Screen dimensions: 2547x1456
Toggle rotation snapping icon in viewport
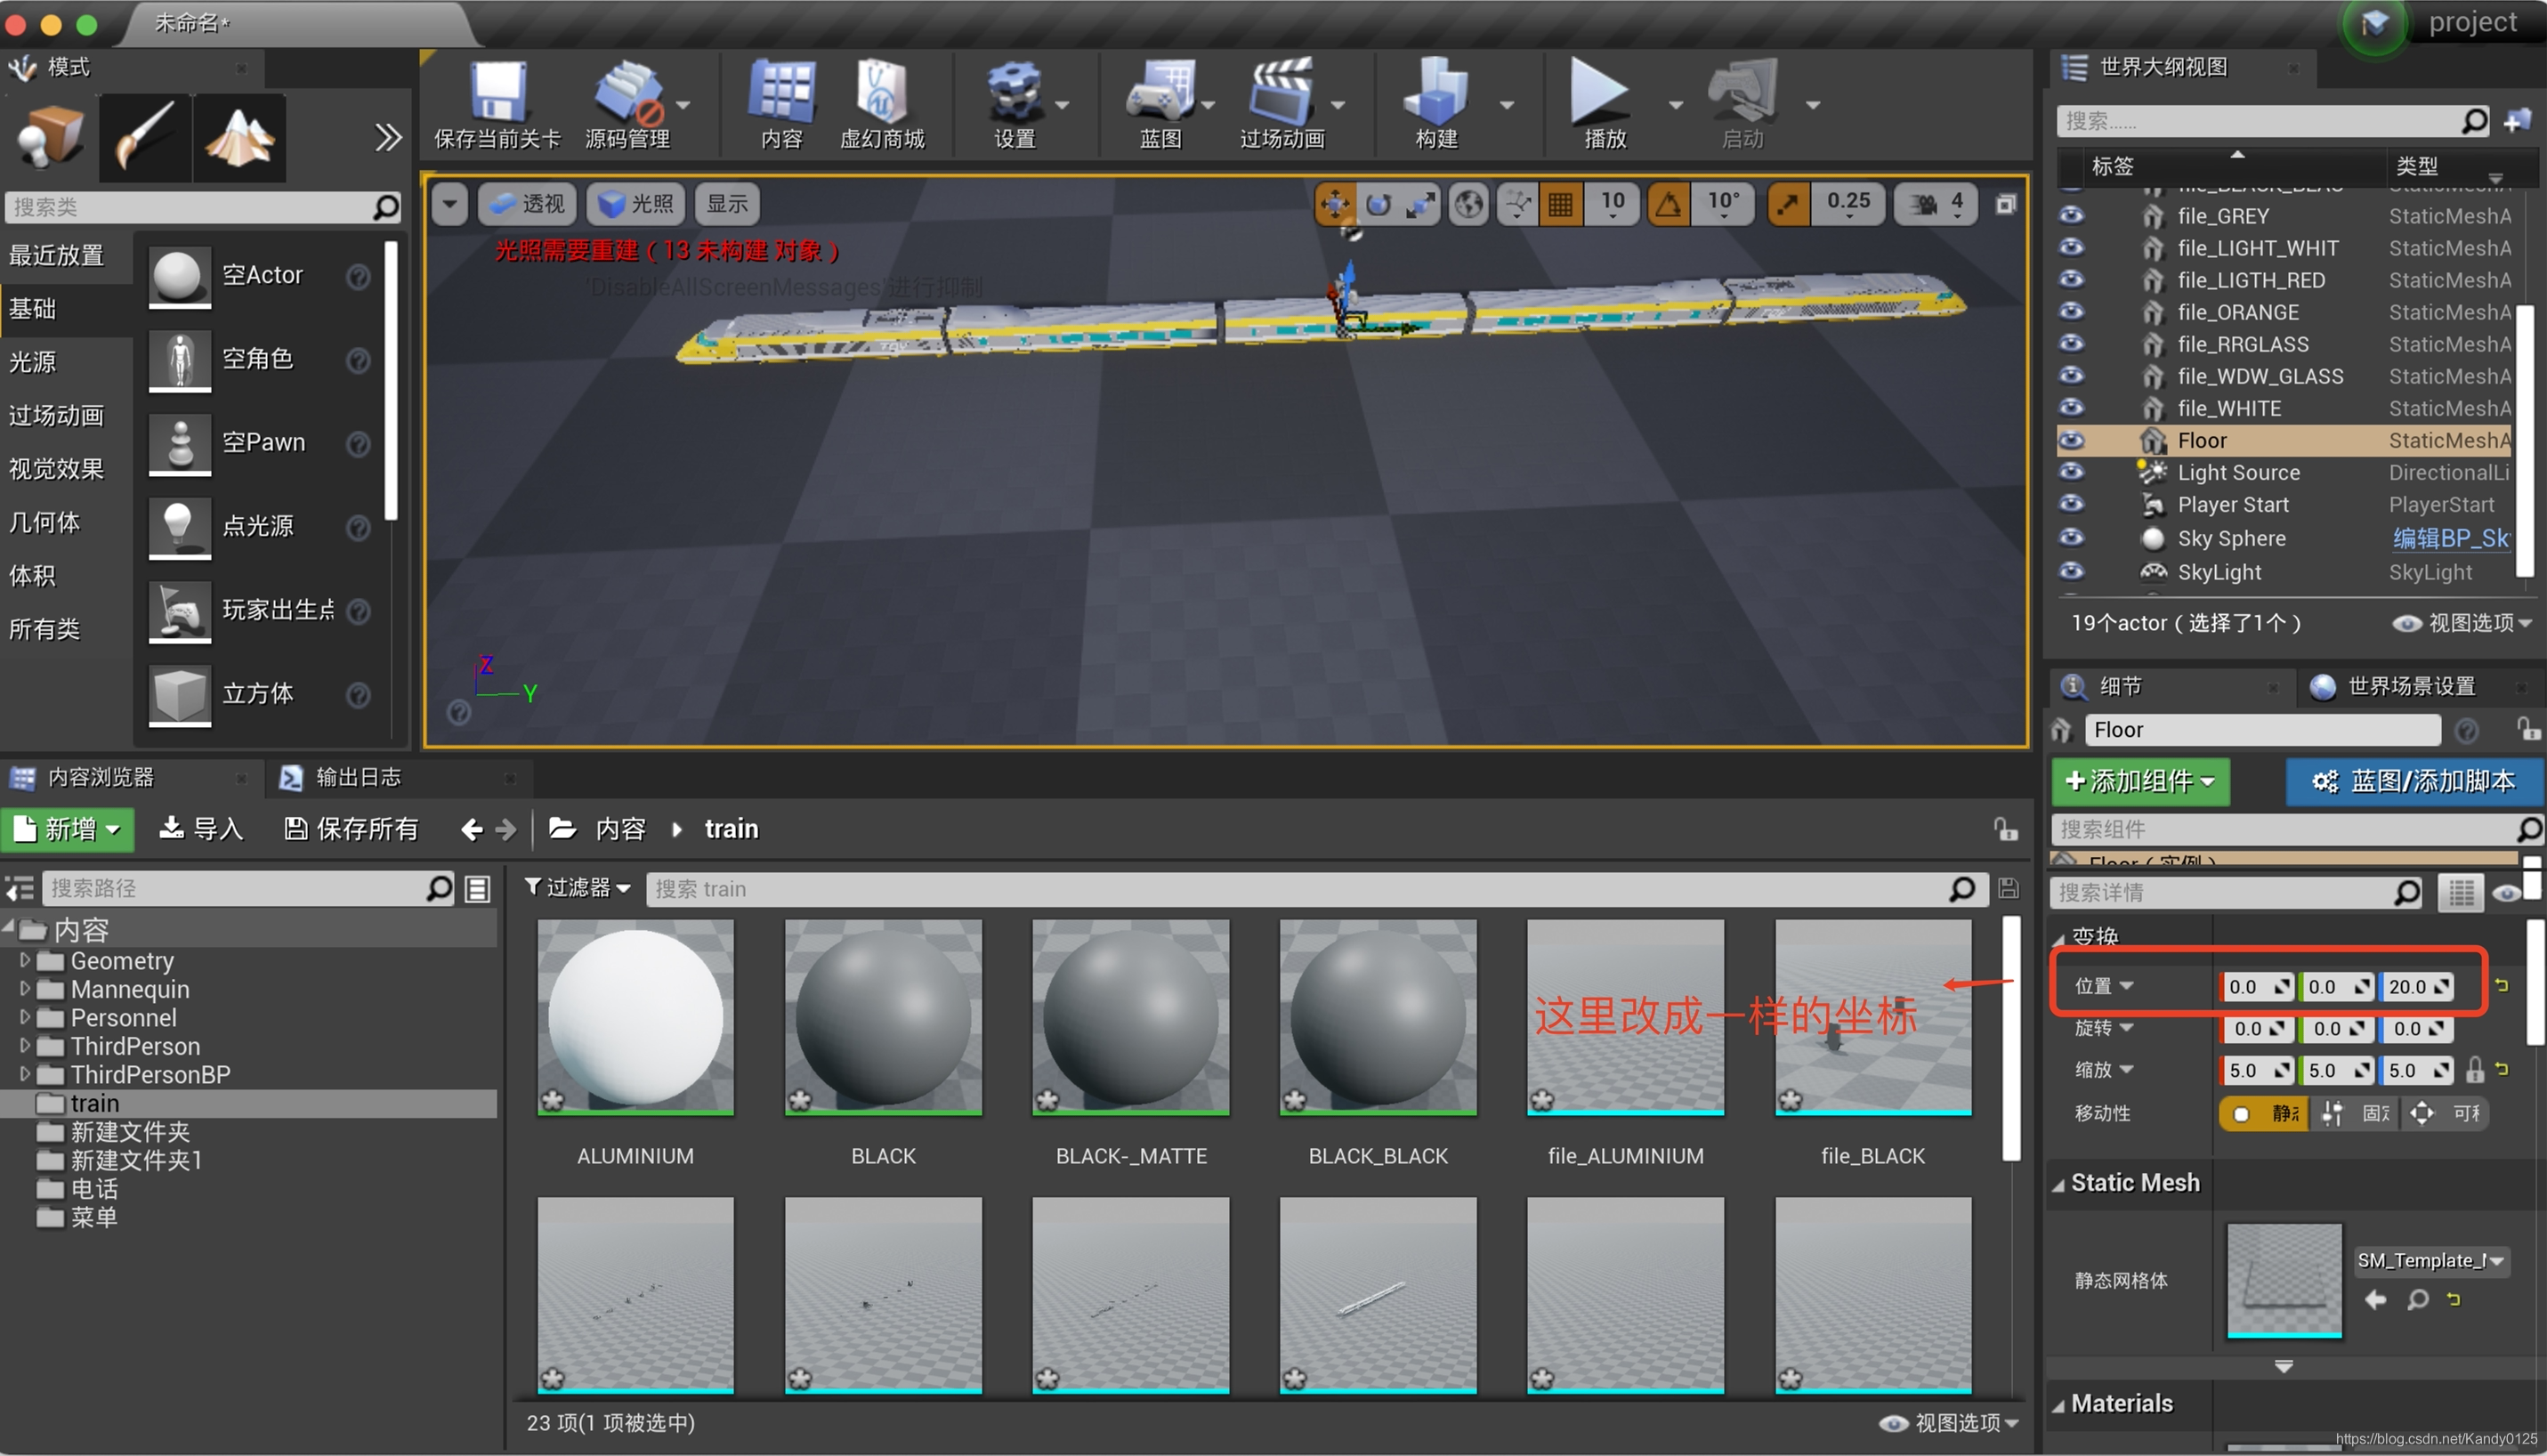tap(1669, 204)
